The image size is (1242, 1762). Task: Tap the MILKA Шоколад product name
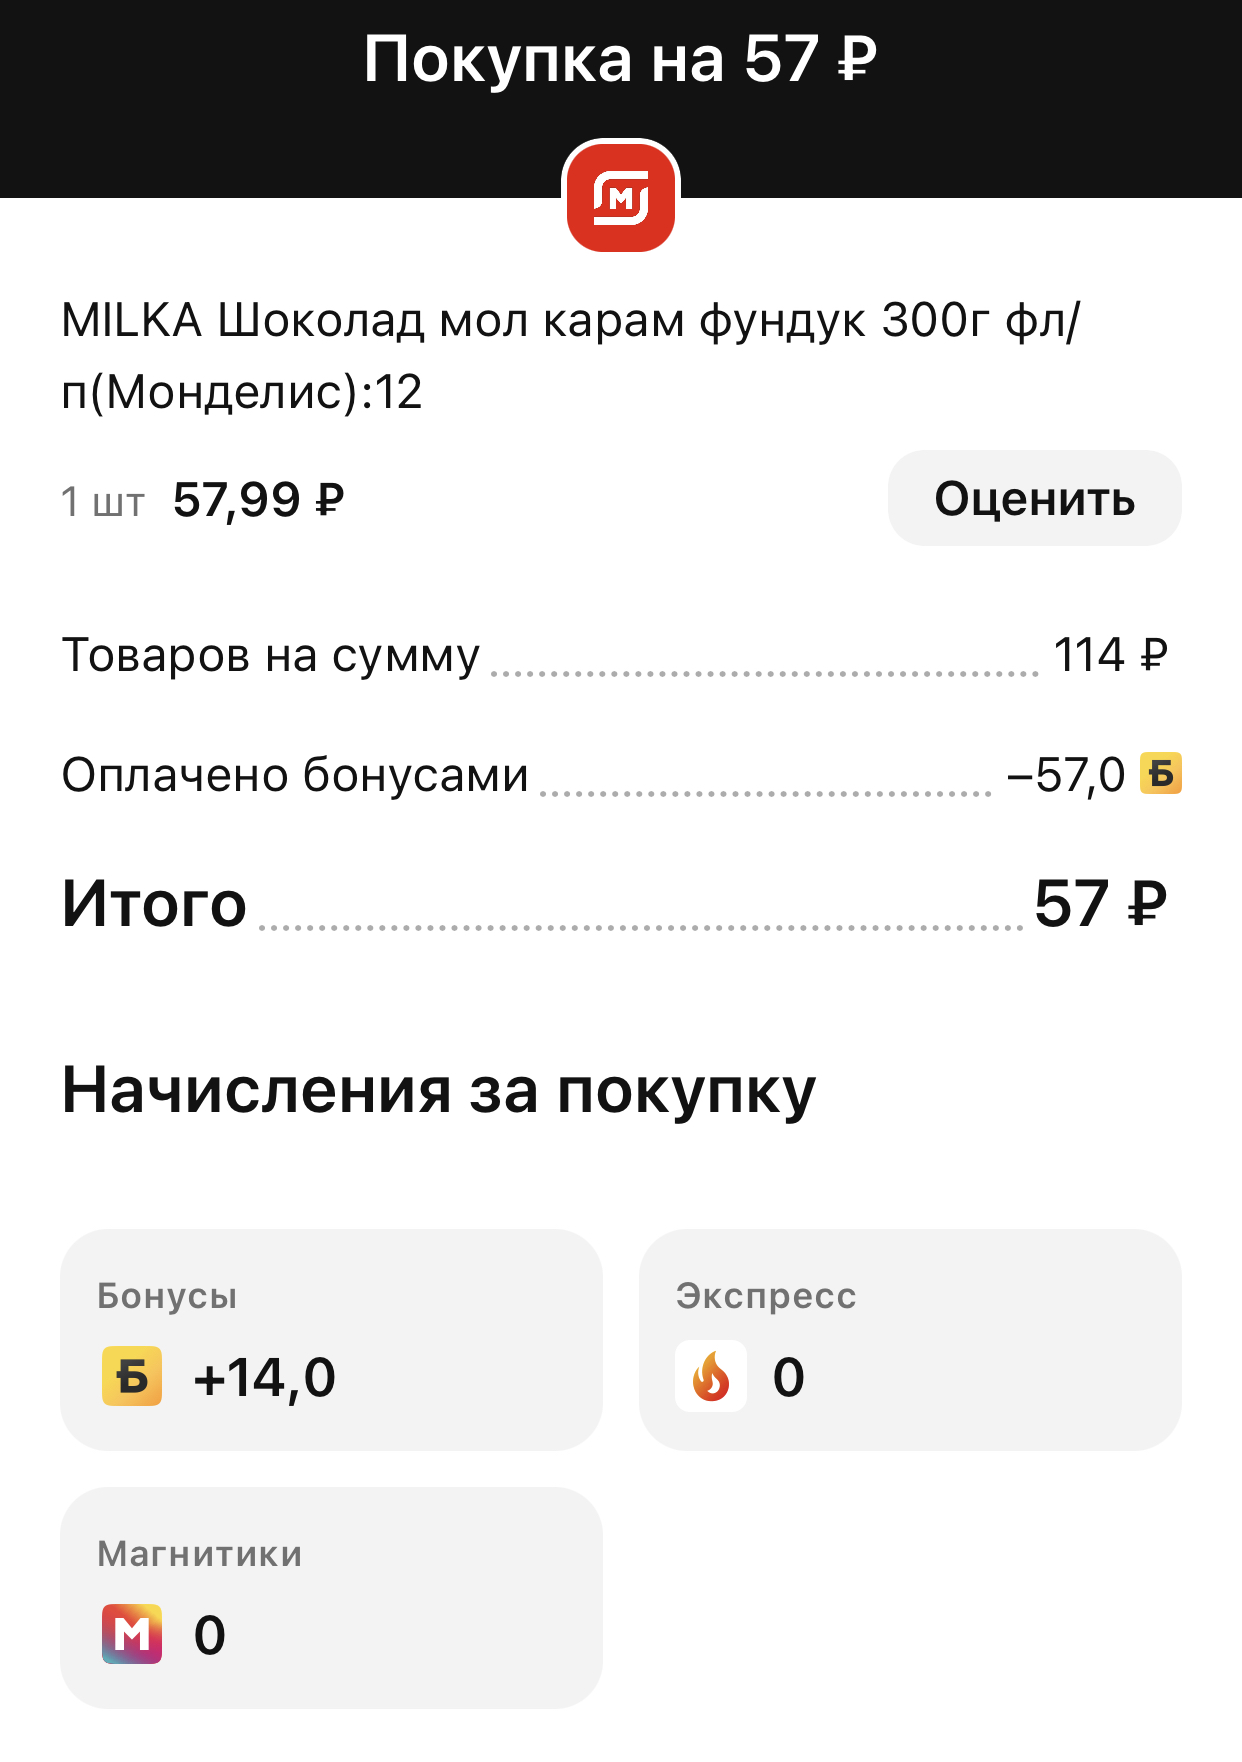(x=570, y=356)
